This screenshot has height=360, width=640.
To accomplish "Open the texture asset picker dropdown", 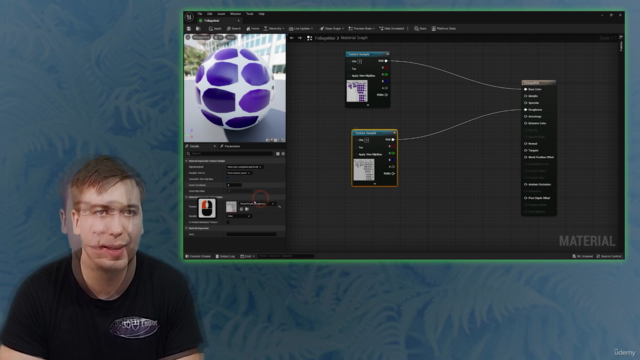I will (x=257, y=203).
